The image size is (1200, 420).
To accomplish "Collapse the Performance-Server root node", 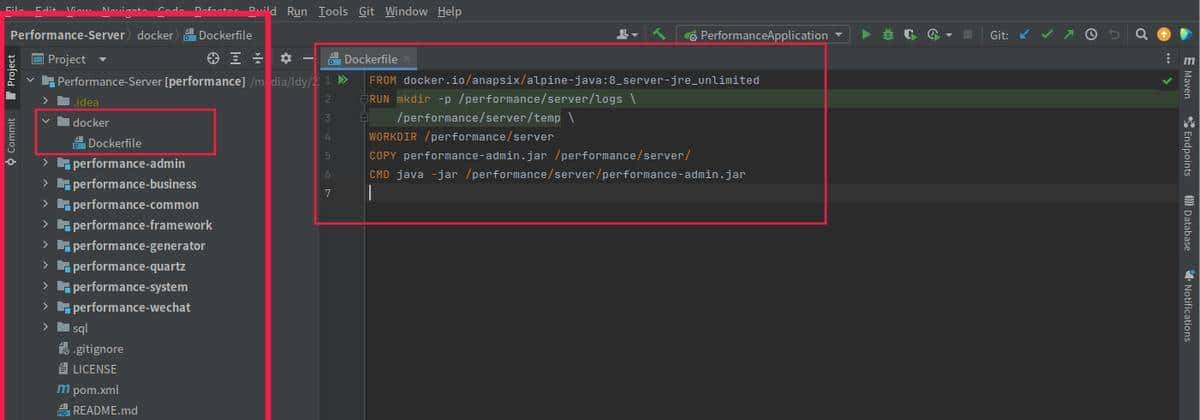I will click(x=31, y=81).
